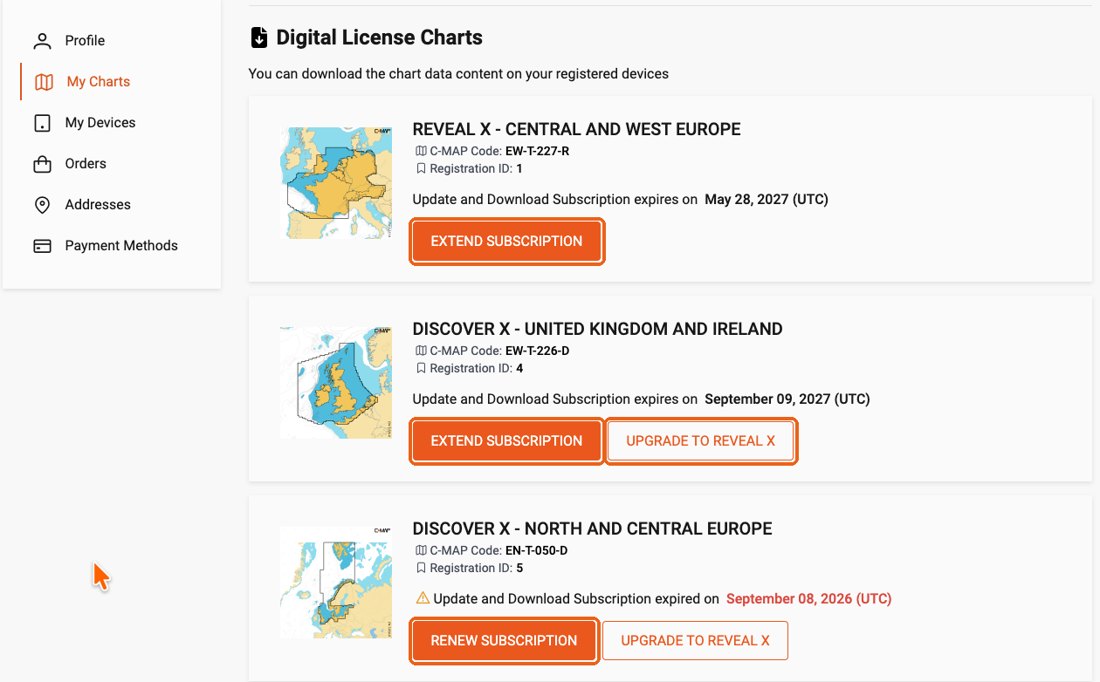This screenshot has height=682, width=1100.
Task: Click map icon beside code EN-T-050-D
Action: (421, 551)
